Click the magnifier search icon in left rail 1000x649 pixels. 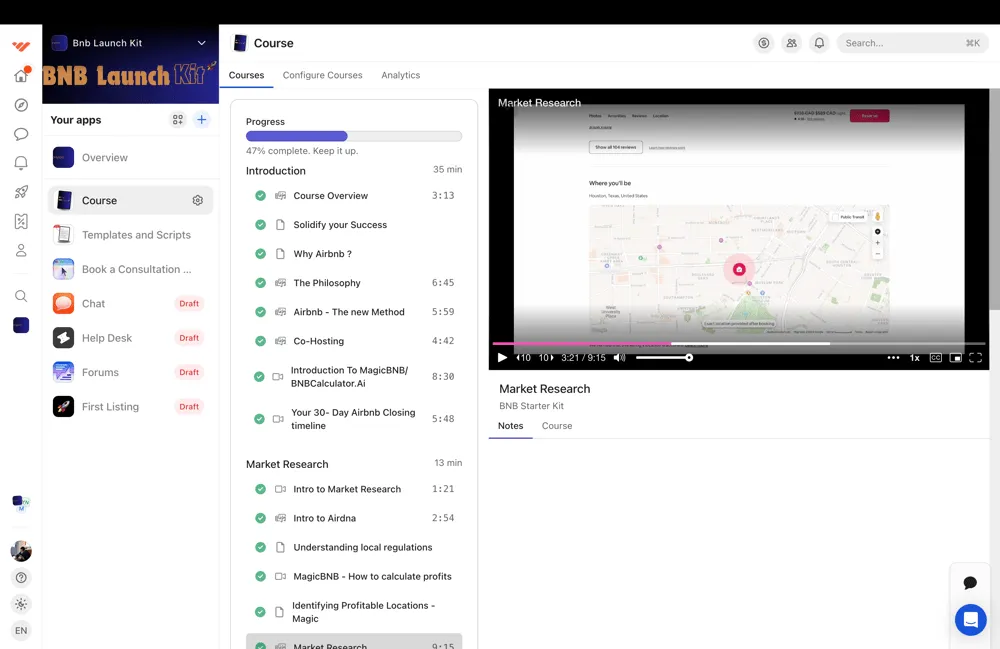pyautogui.click(x=21, y=296)
